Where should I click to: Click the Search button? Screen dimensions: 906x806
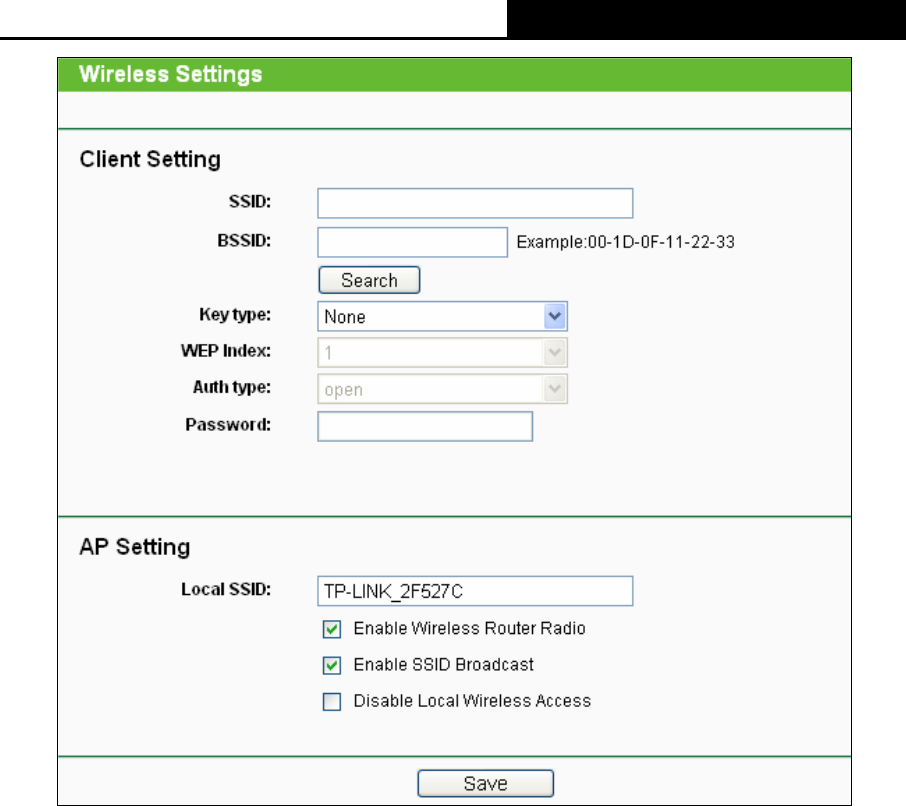pos(369,280)
